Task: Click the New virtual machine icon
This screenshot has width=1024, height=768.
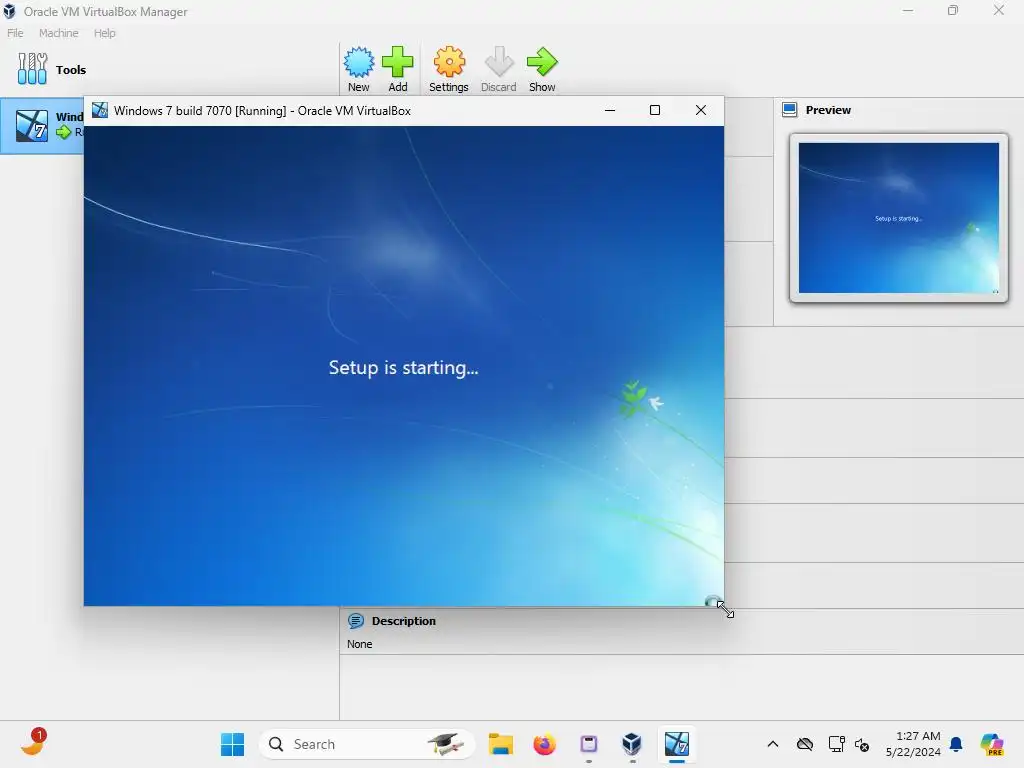Action: click(359, 63)
